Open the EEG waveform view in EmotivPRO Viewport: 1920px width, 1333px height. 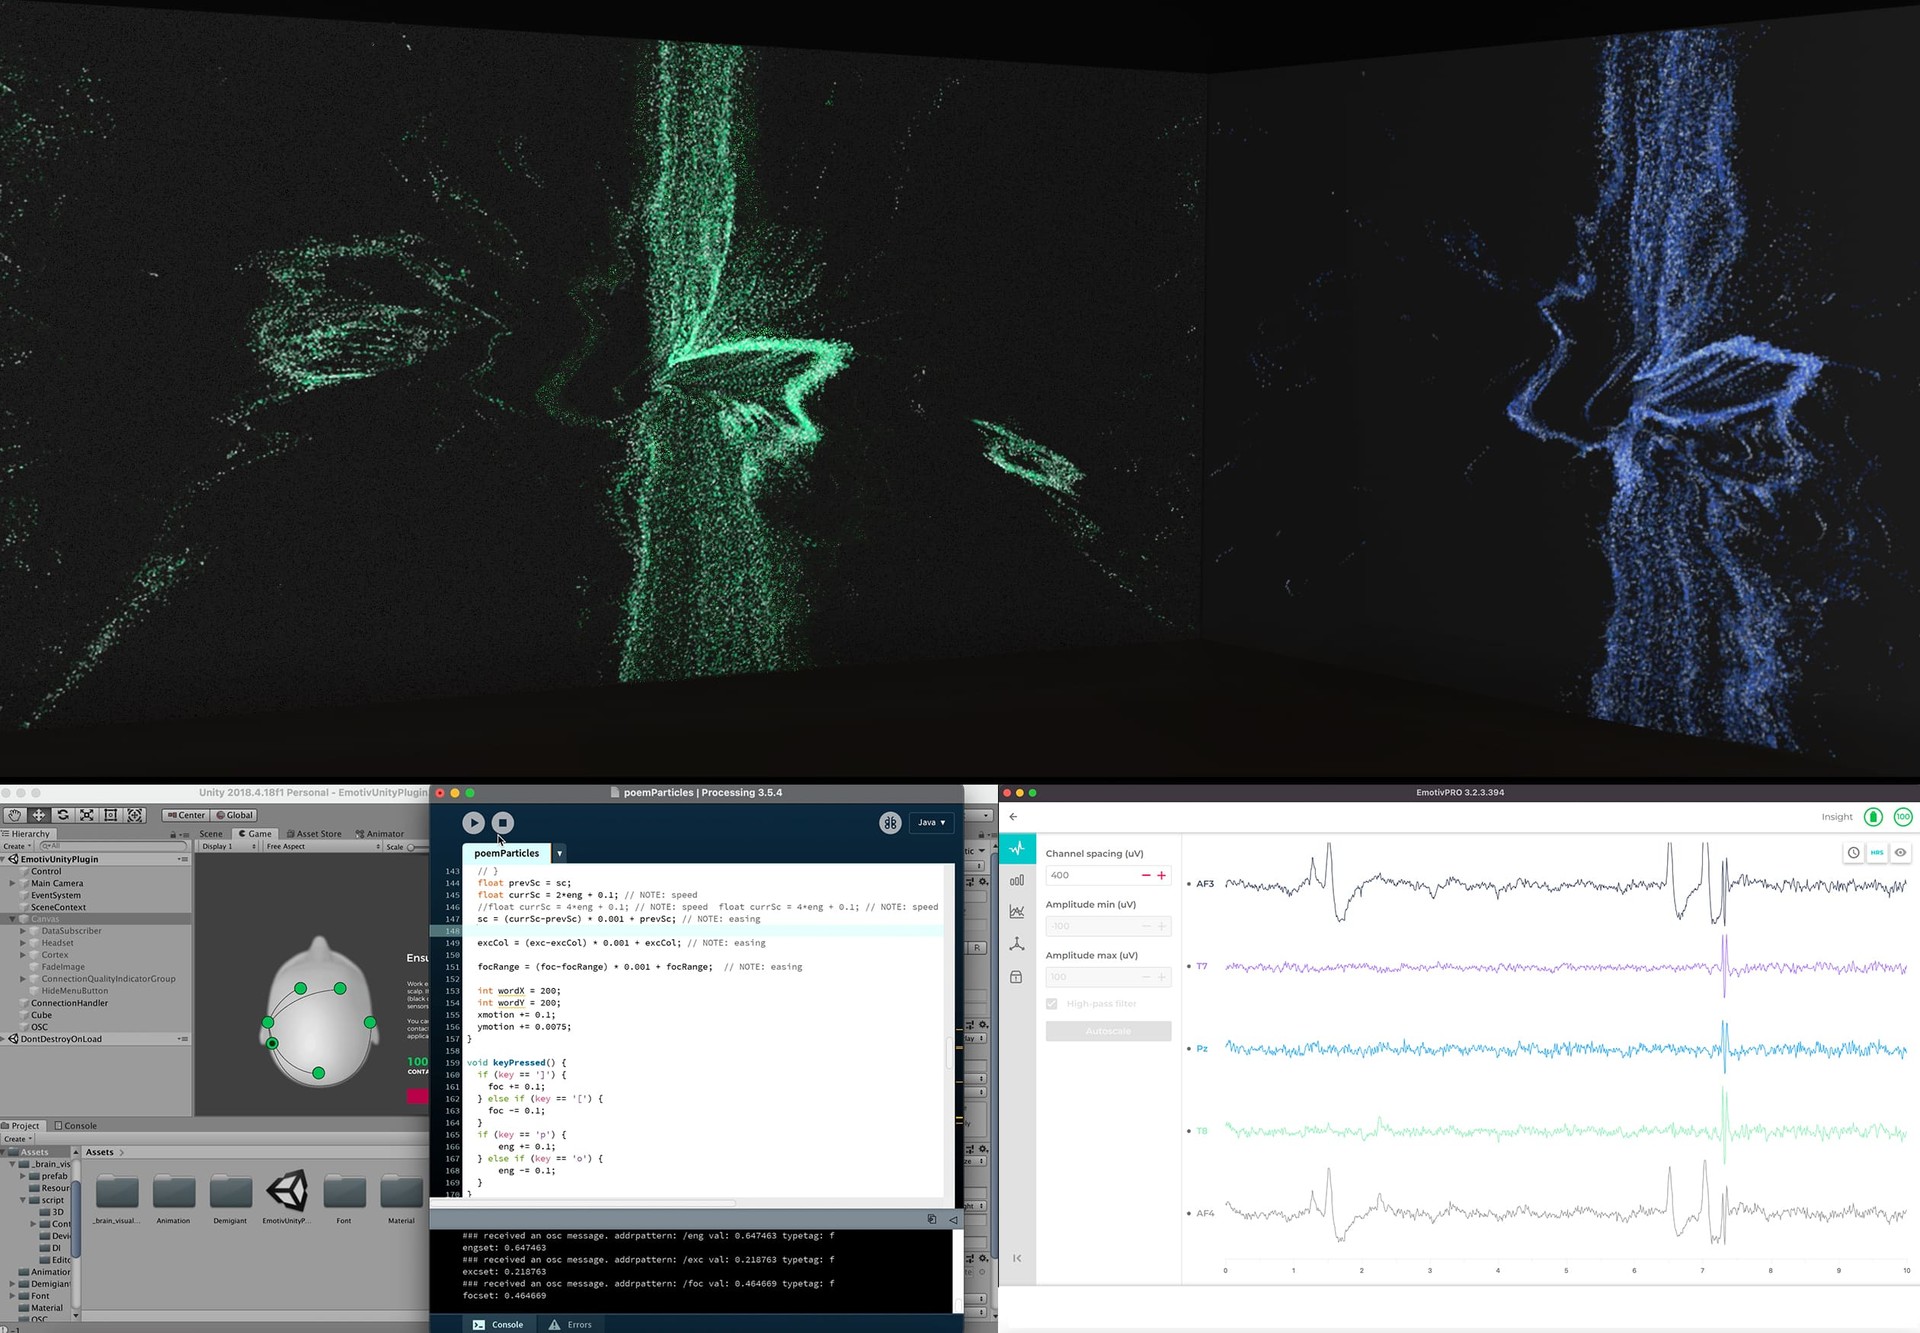pyautogui.click(x=1017, y=848)
